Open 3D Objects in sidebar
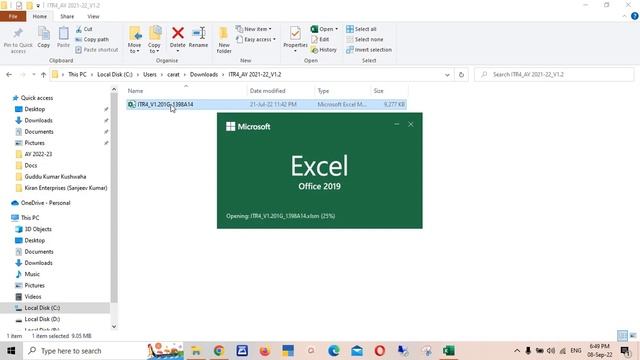 [38, 229]
